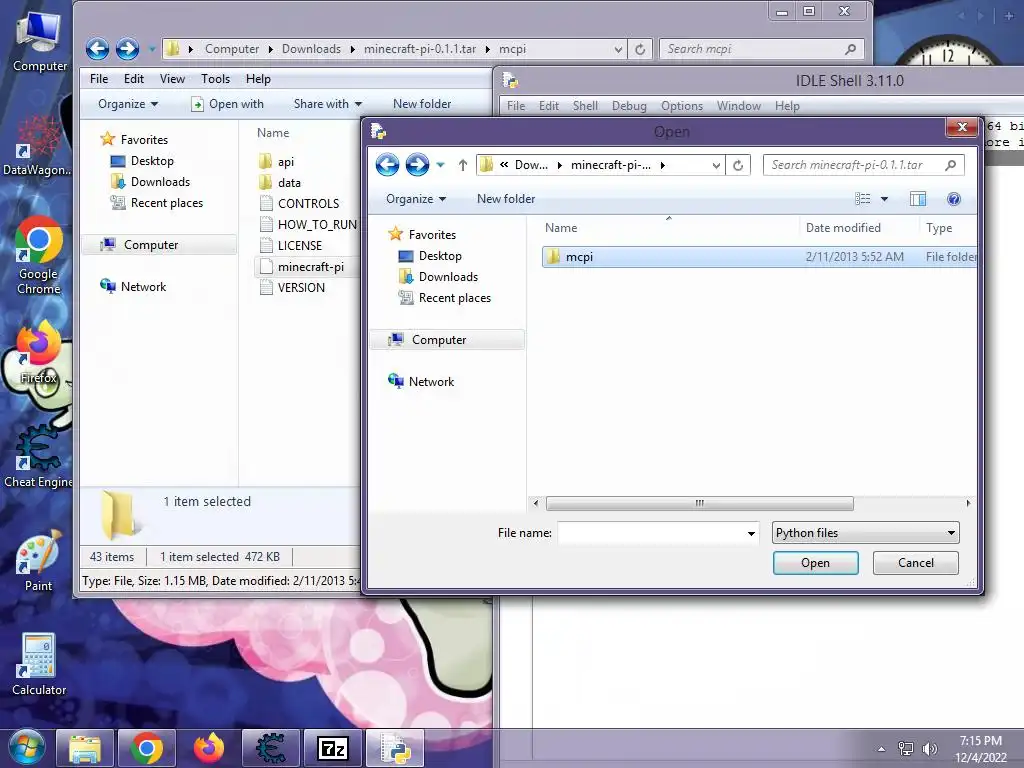The height and width of the screenshot is (768, 1024).
Task: Select the CONTROLS file in Explorer
Action: tap(300, 204)
